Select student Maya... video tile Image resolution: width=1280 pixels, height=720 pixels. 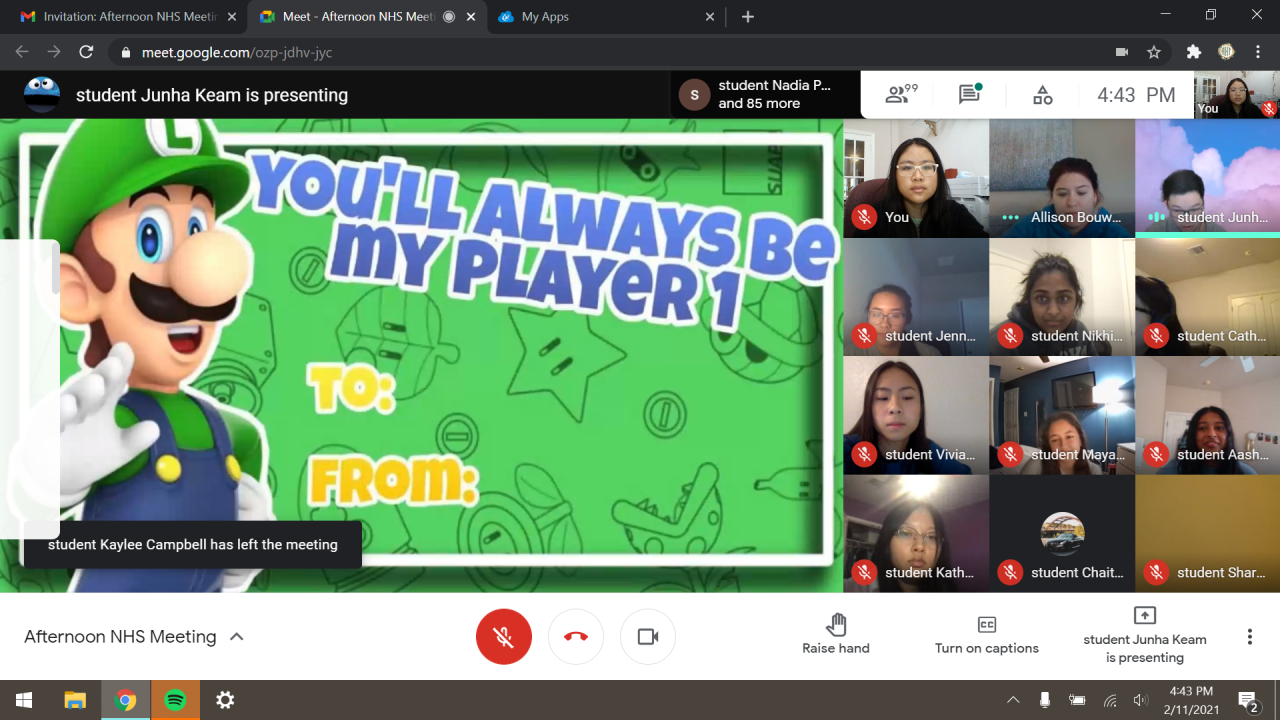pyautogui.click(x=1062, y=415)
